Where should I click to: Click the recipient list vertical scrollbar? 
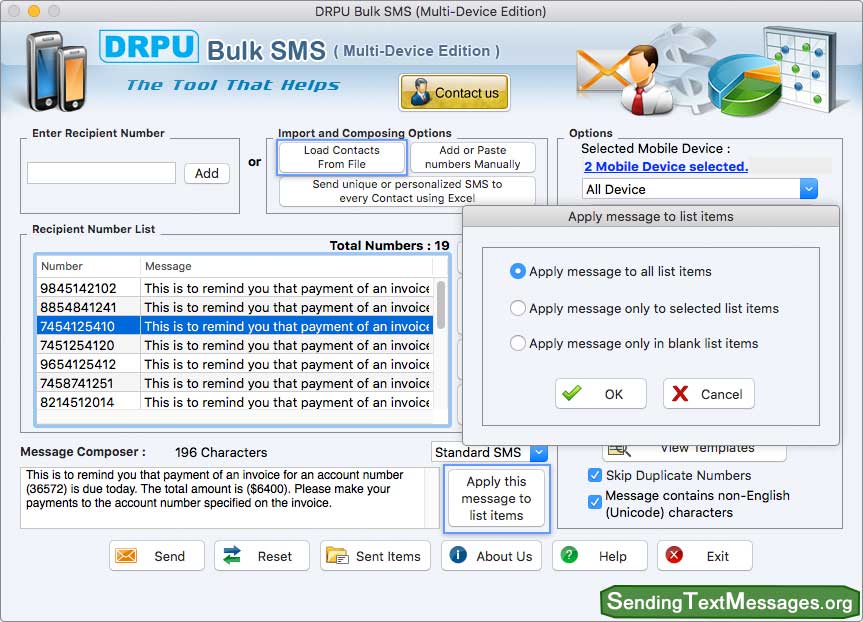pos(440,305)
